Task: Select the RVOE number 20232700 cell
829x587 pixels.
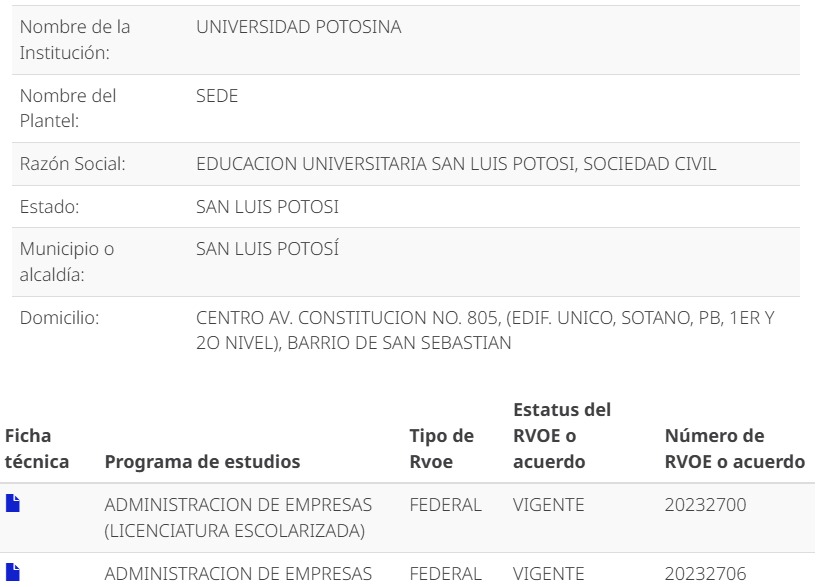Action: tap(705, 505)
